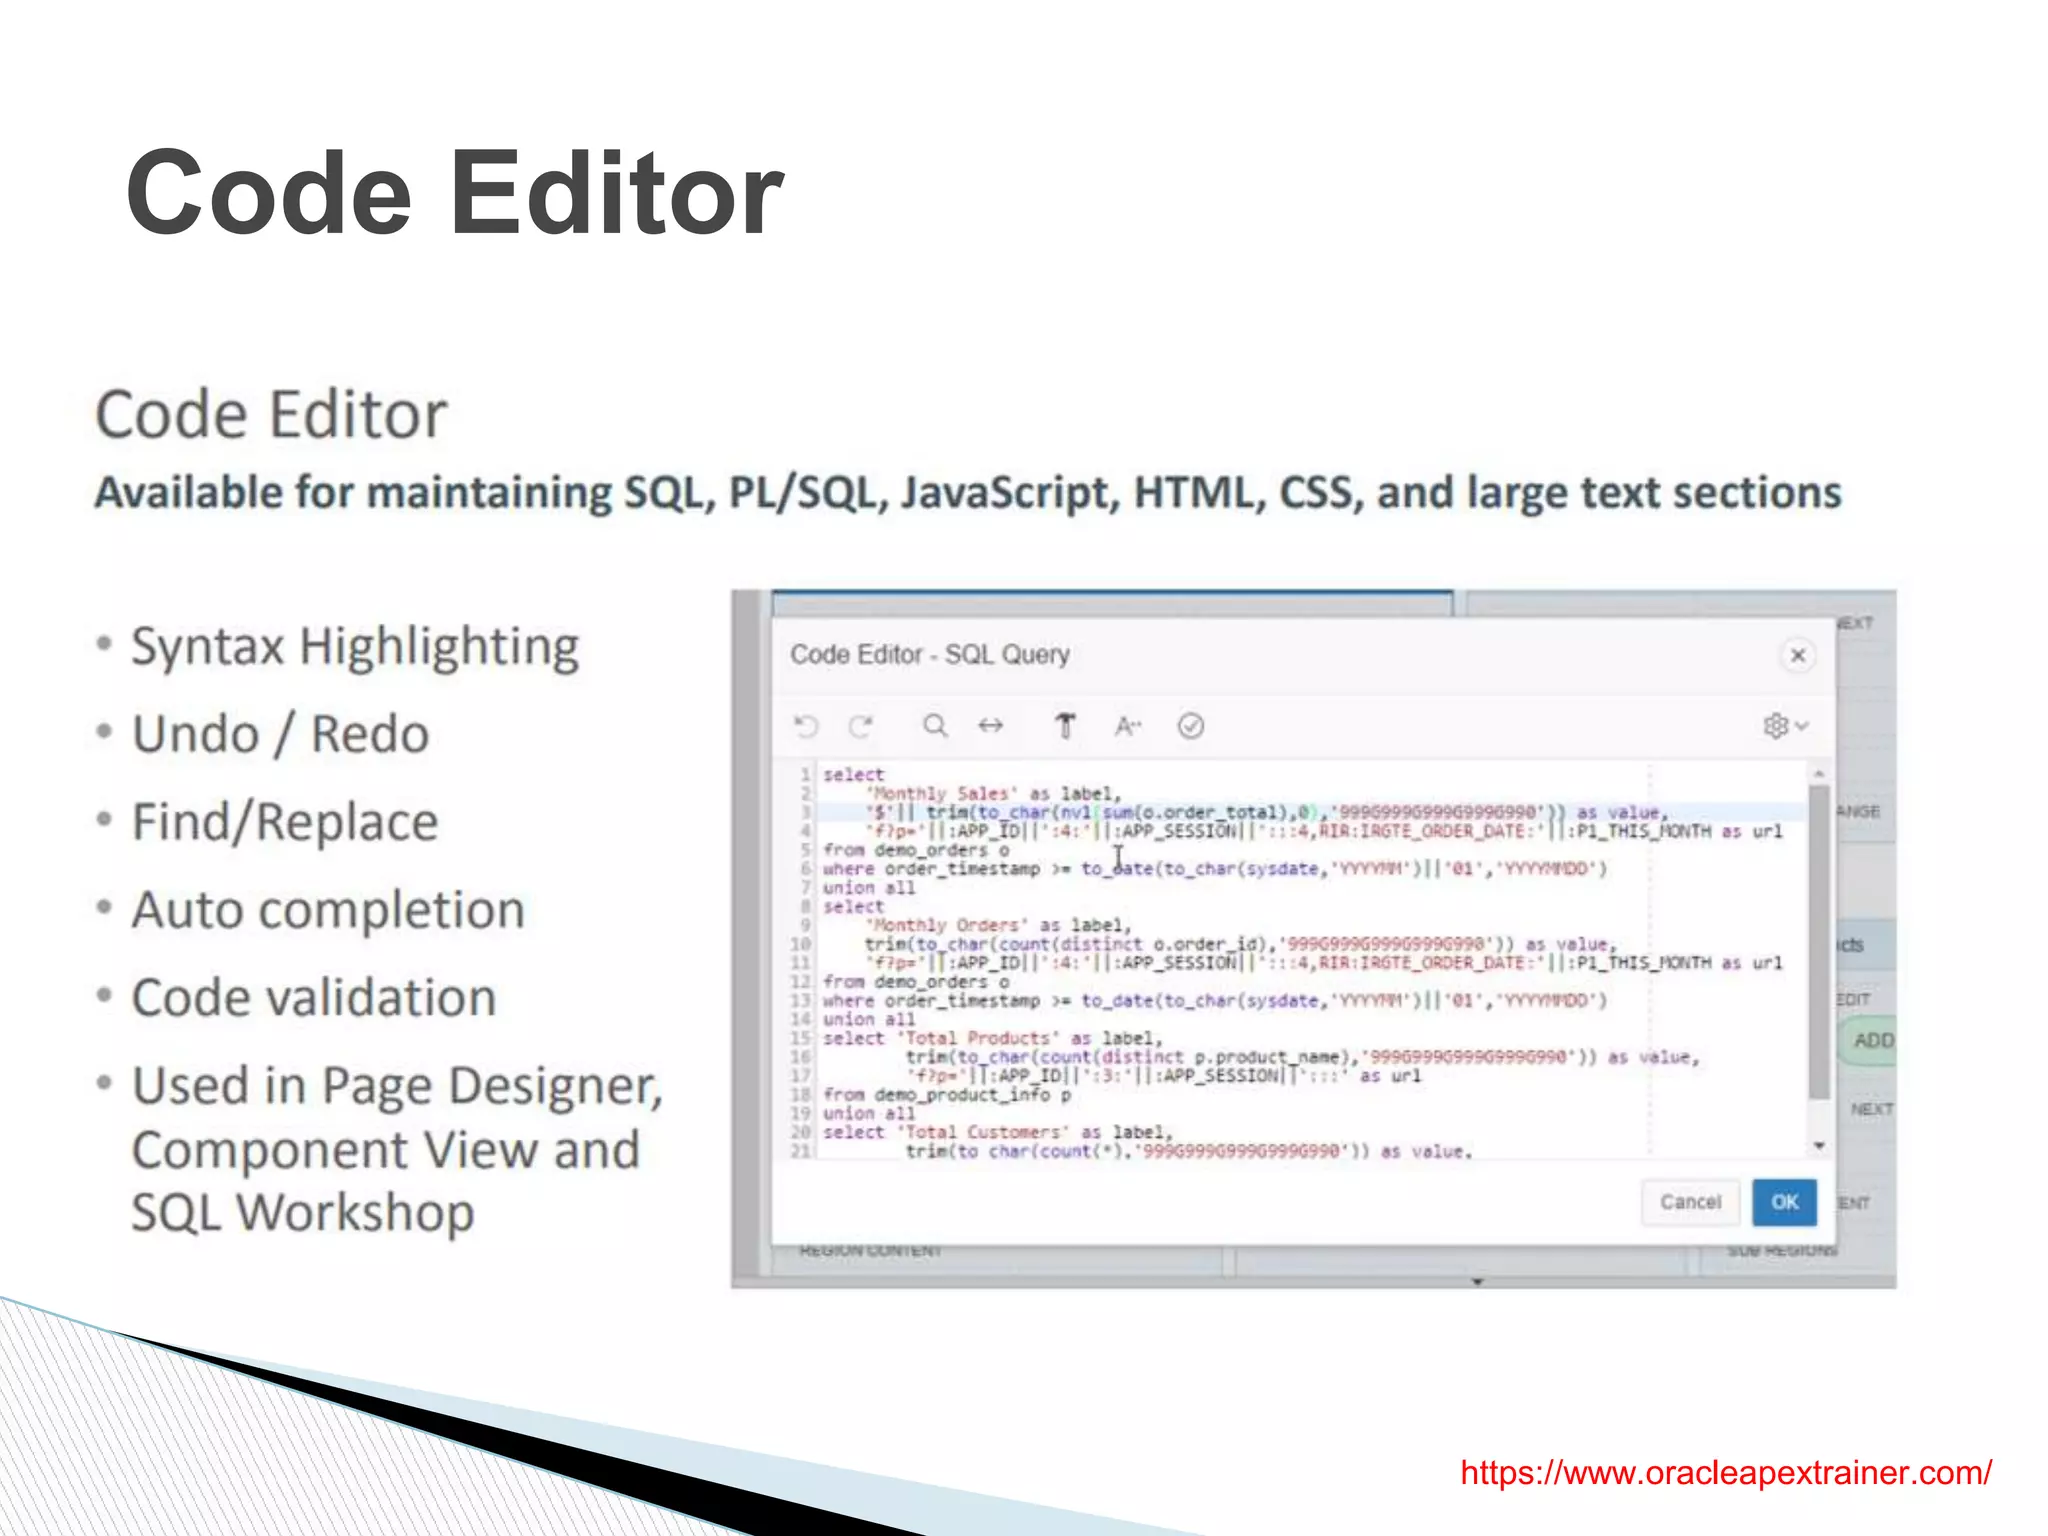Click the scrollbar down arrow in editor
This screenshot has width=2048, height=1536.
[1819, 1146]
